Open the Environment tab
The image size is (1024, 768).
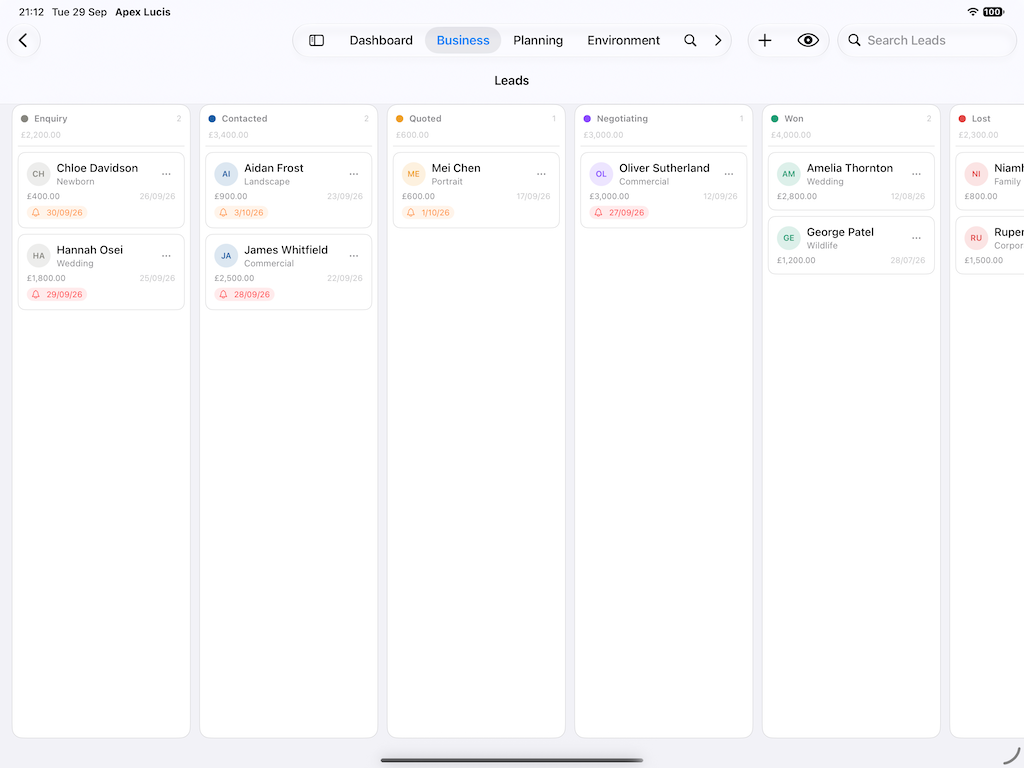(x=623, y=40)
